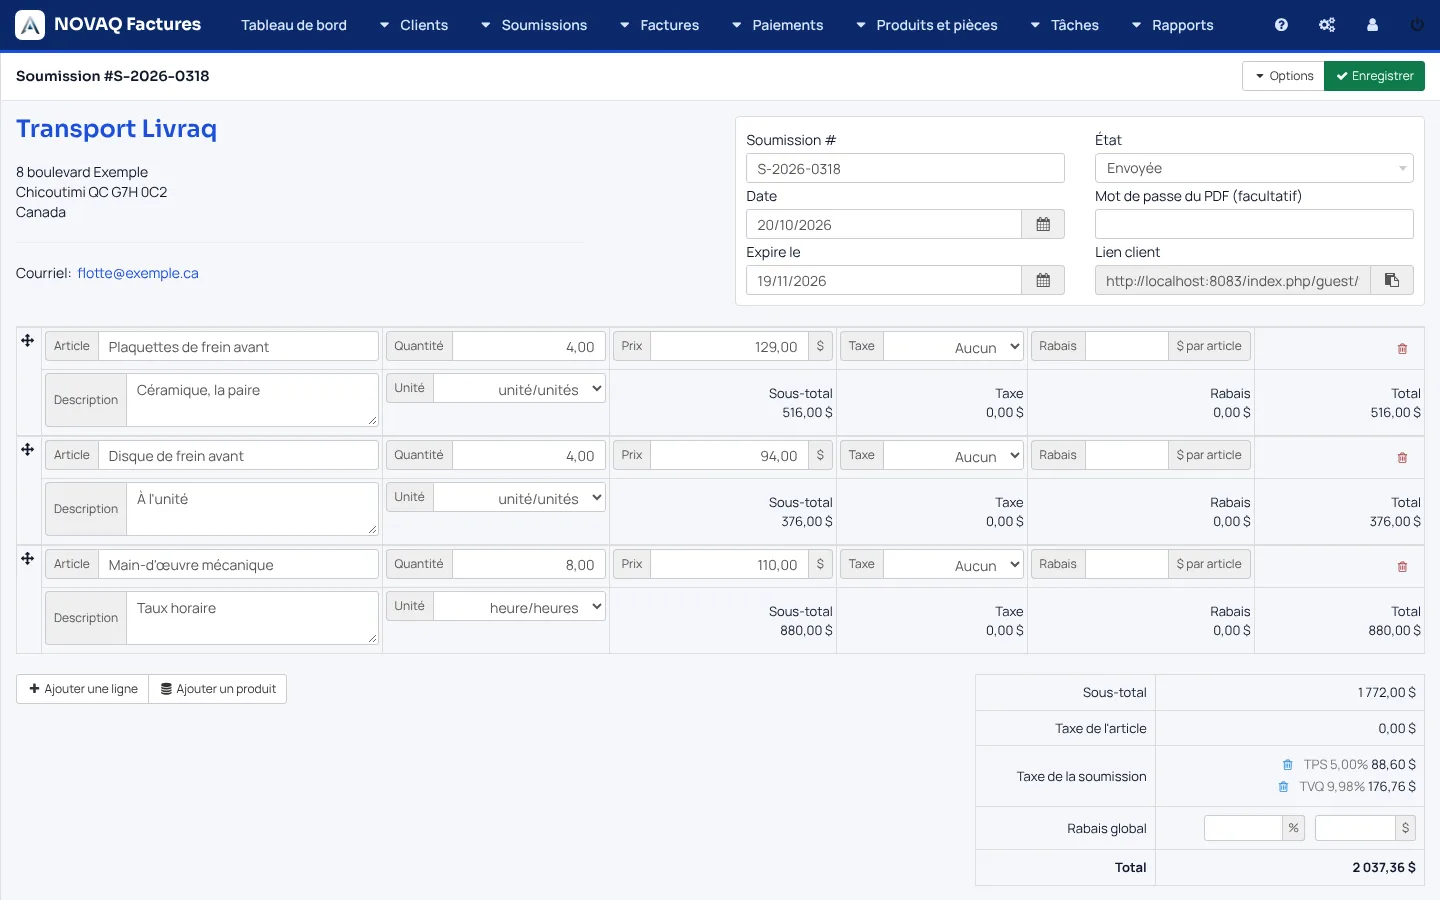The image size is (1440, 900).
Task: Open the Paiements menu
Action: coord(777,25)
